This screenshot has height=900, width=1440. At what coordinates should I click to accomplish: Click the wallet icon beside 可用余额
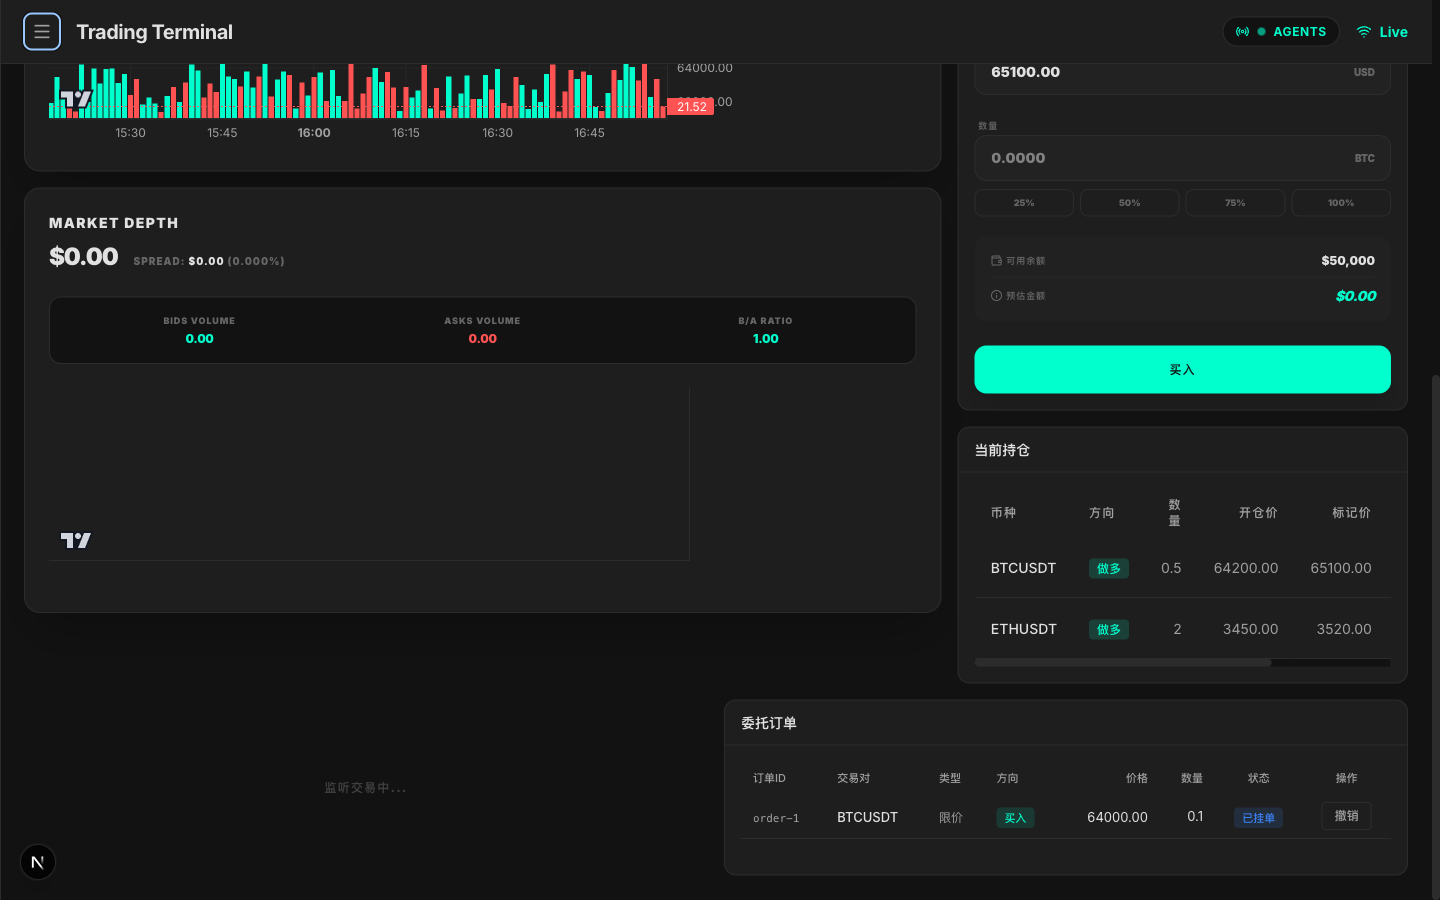point(996,260)
